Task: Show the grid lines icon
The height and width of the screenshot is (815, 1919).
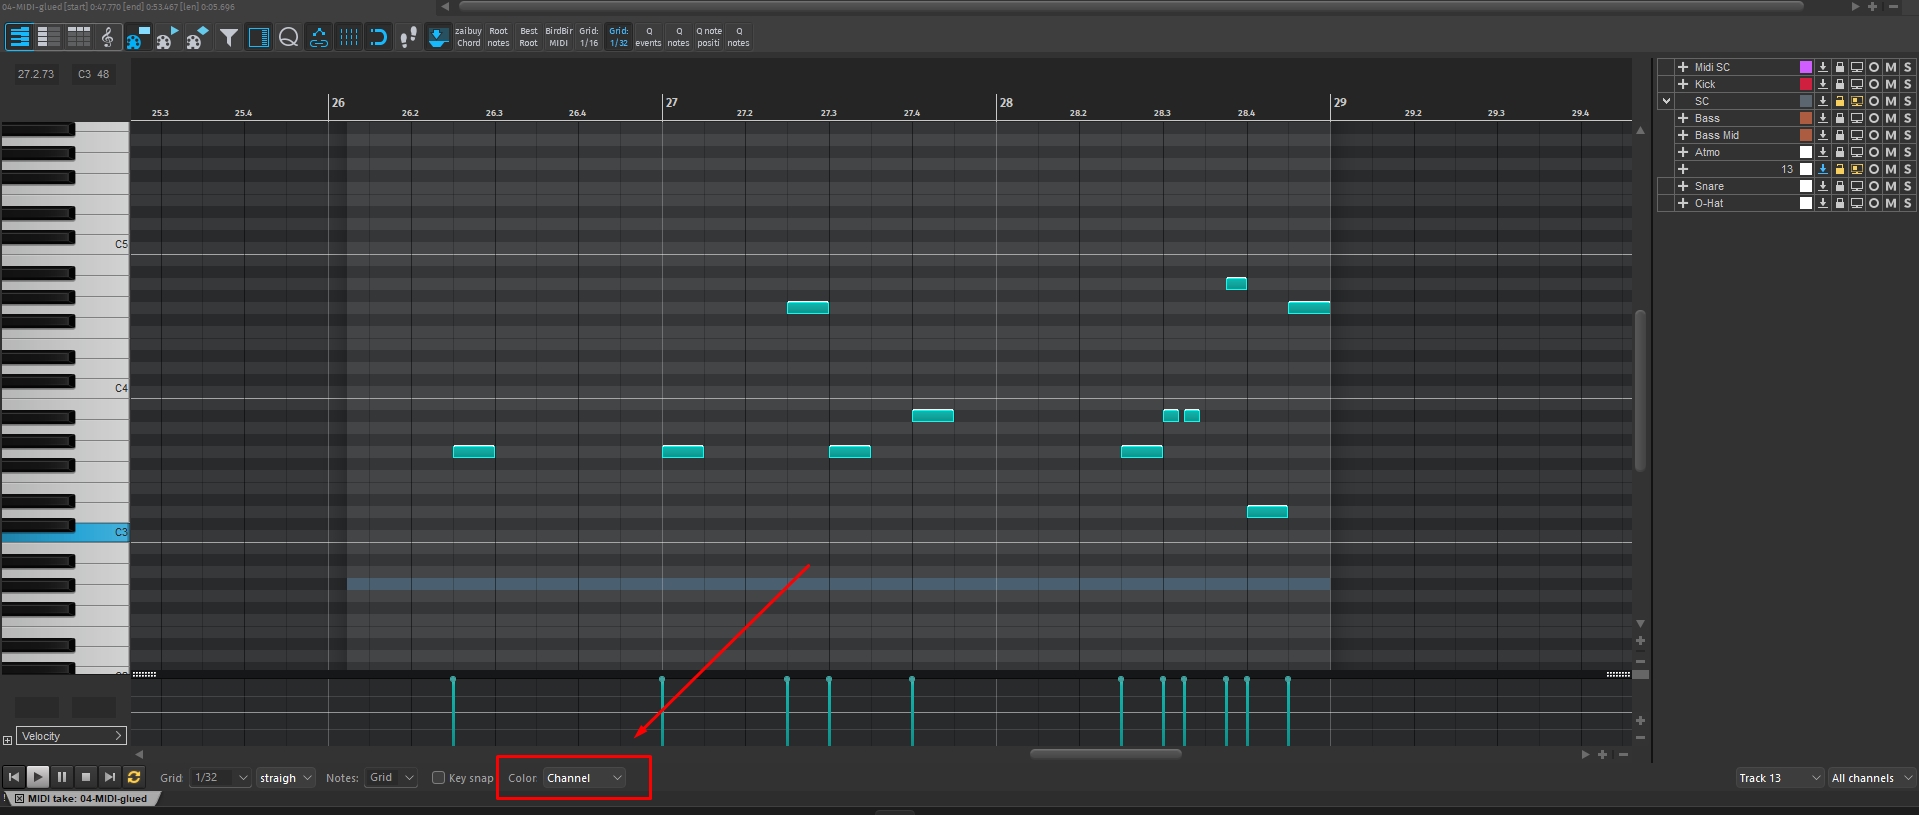Action: click(x=349, y=38)
